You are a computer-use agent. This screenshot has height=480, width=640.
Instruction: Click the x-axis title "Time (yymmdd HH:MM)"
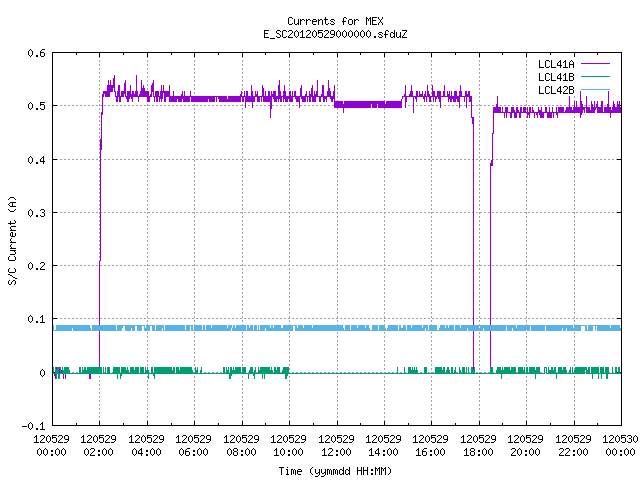tap(335, 471)
